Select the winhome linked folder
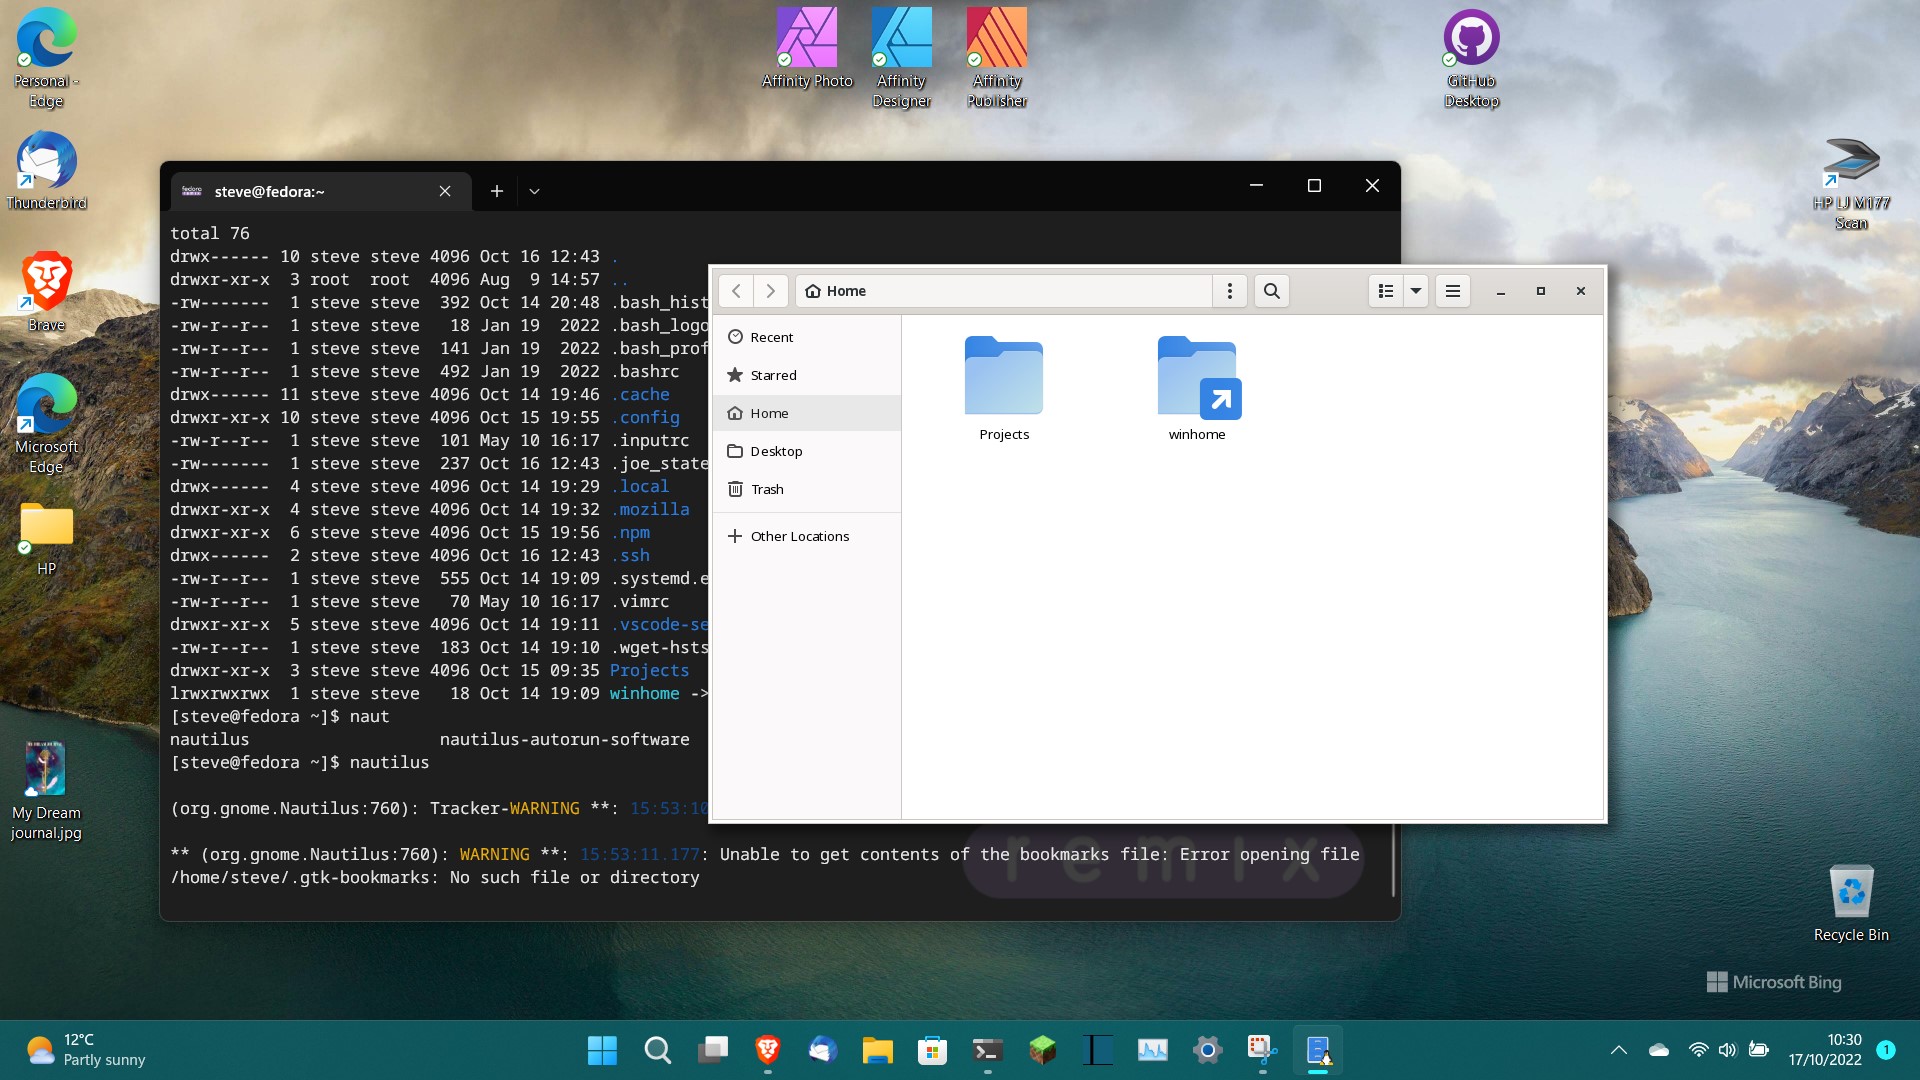 coord(1197,388)
